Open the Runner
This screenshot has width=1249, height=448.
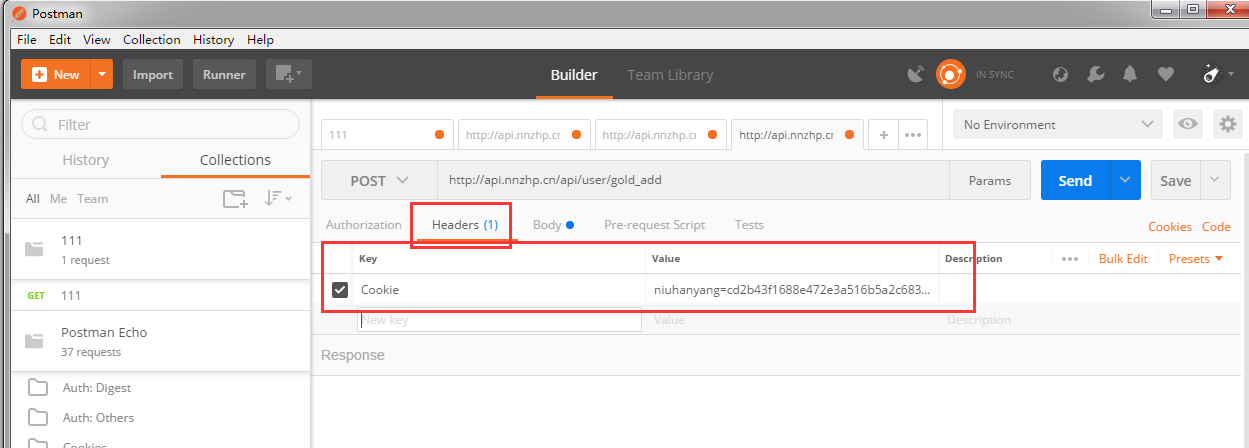pyautogui.click(x=225, y=74)
